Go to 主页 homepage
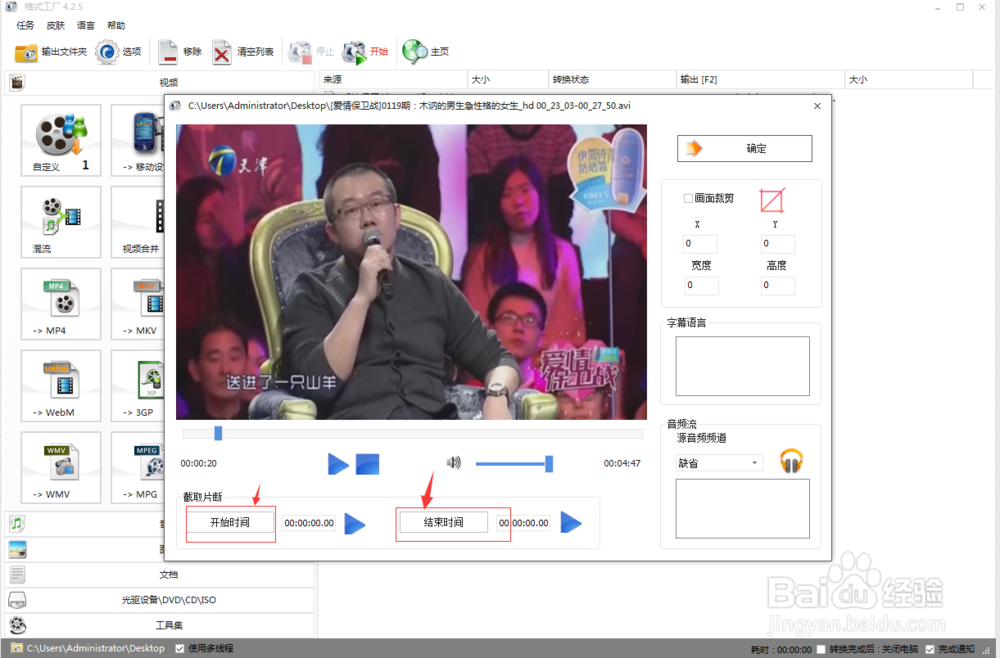 [x=426, y=52]
